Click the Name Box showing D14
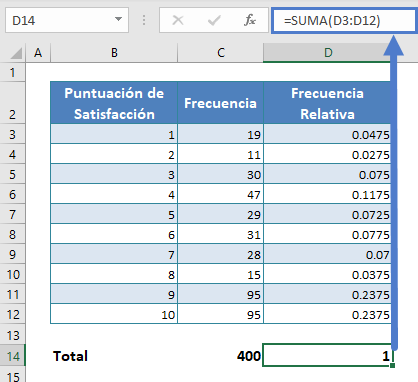Viewport: 418px width, 382px height. [67, 21]
